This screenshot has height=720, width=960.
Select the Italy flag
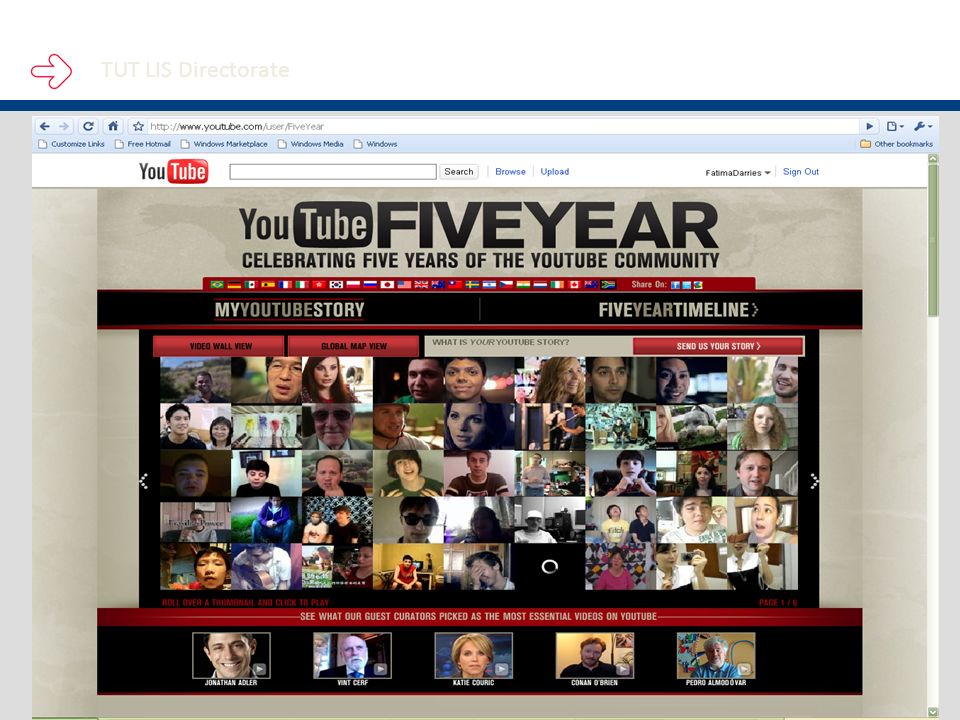302,285
